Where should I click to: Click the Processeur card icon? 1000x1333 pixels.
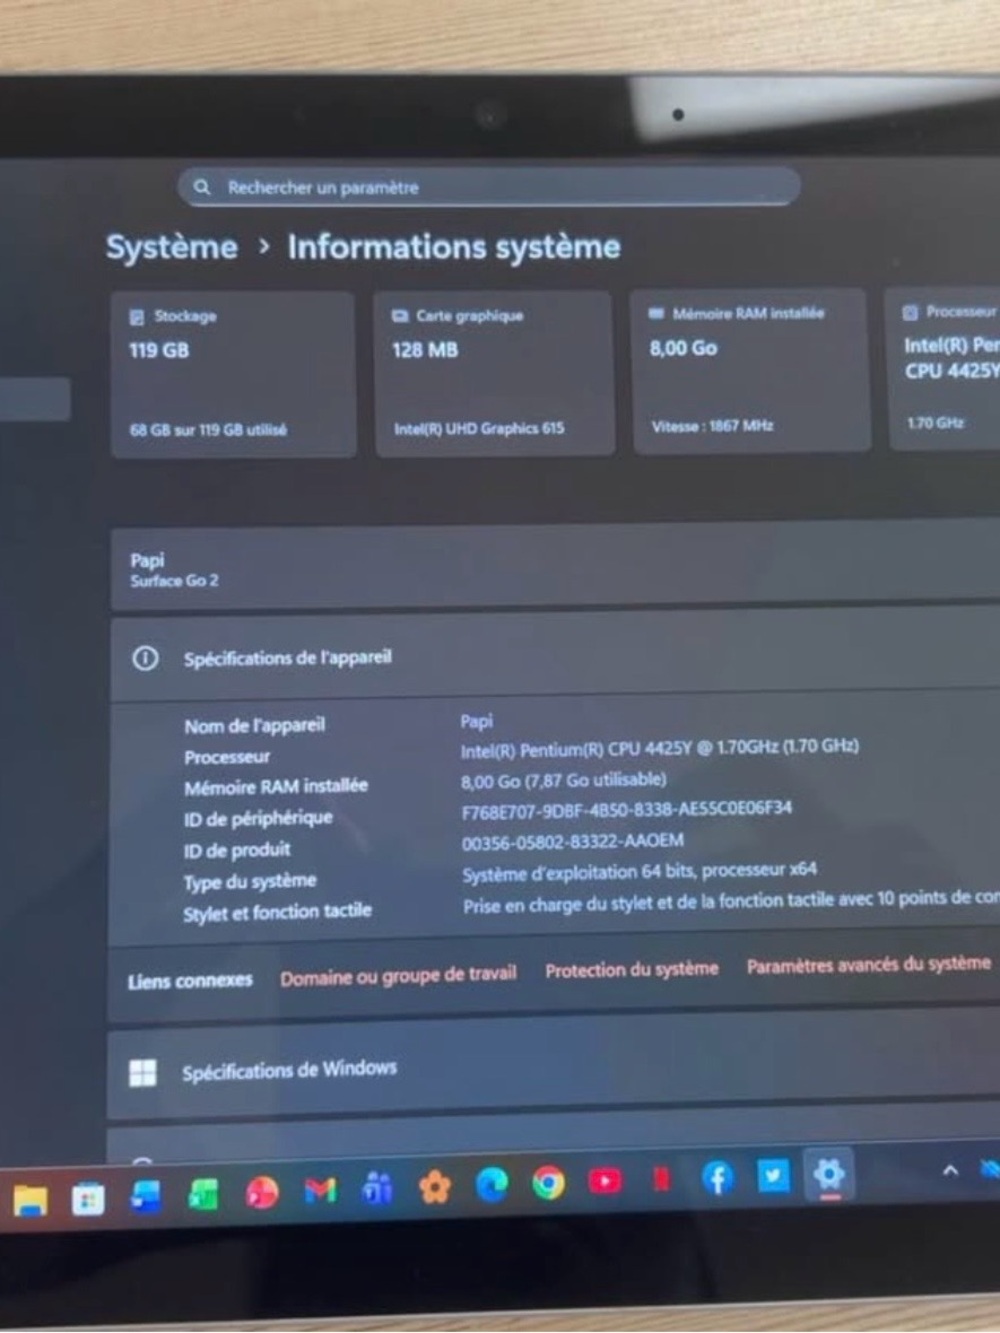910,312
